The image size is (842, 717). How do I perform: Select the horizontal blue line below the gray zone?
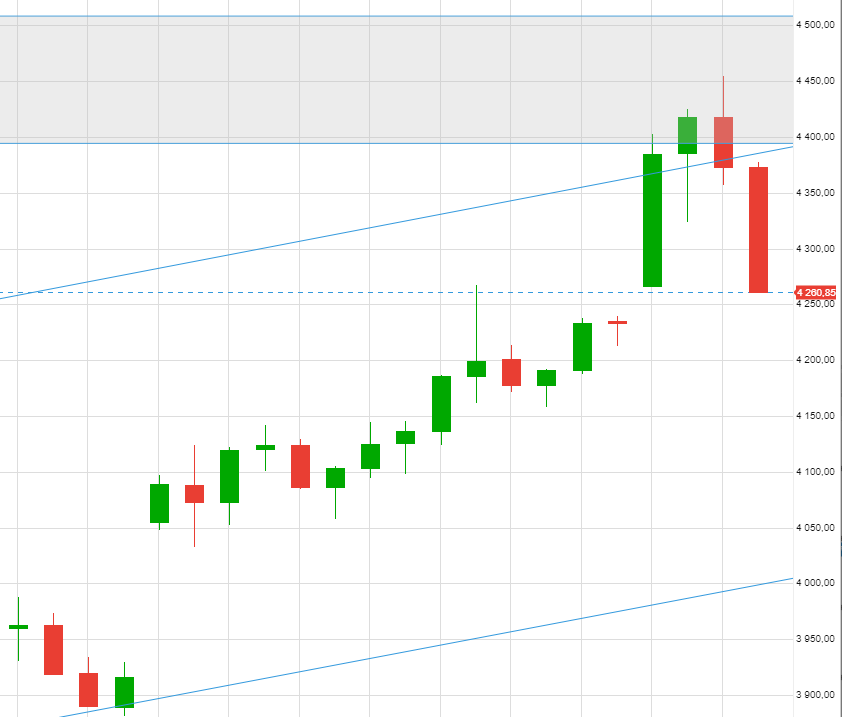[x=300, y=143]
